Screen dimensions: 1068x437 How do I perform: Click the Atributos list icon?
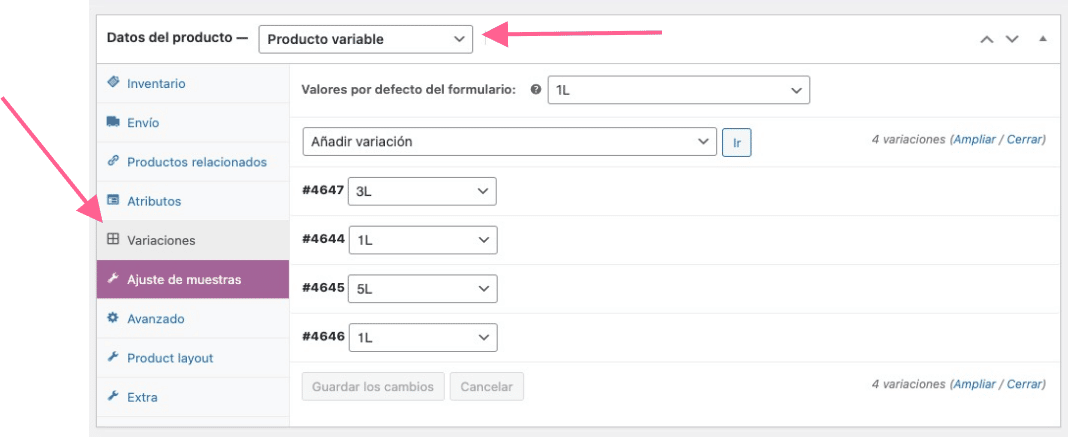tap(113, 201)
